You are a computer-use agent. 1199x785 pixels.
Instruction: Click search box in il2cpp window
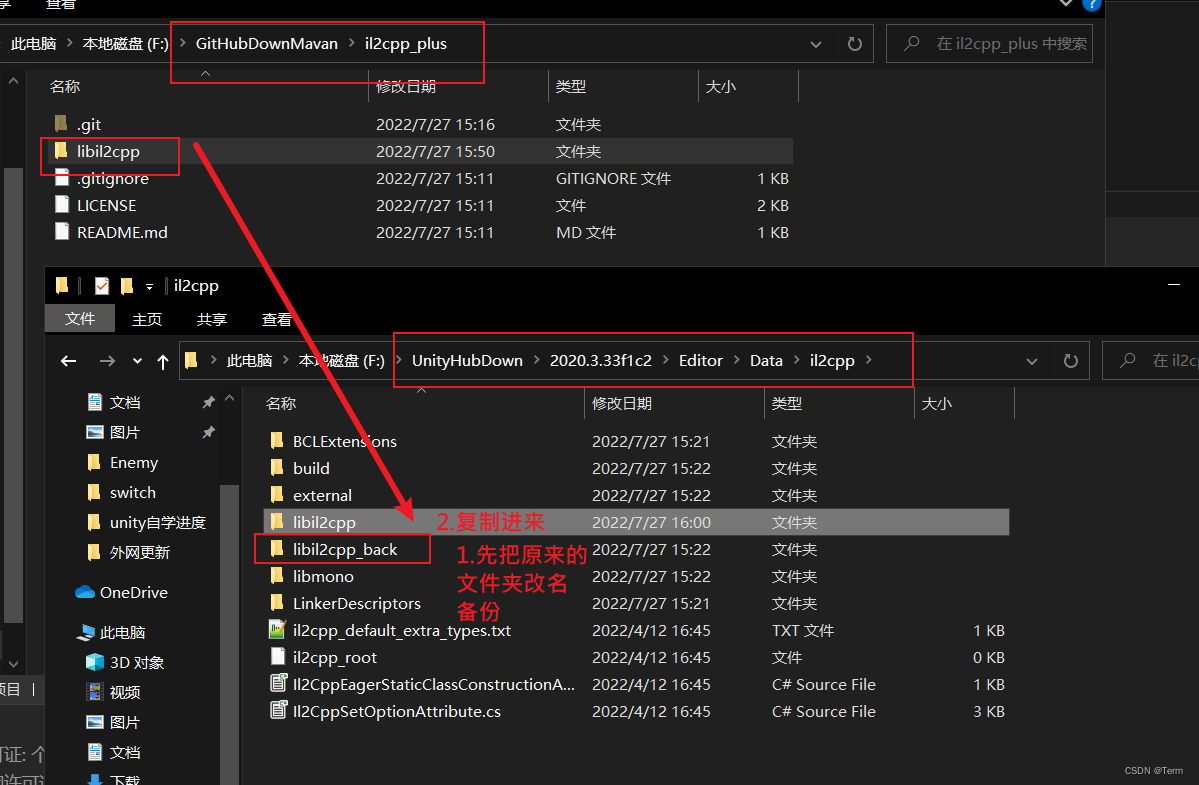coord(1150,360)
